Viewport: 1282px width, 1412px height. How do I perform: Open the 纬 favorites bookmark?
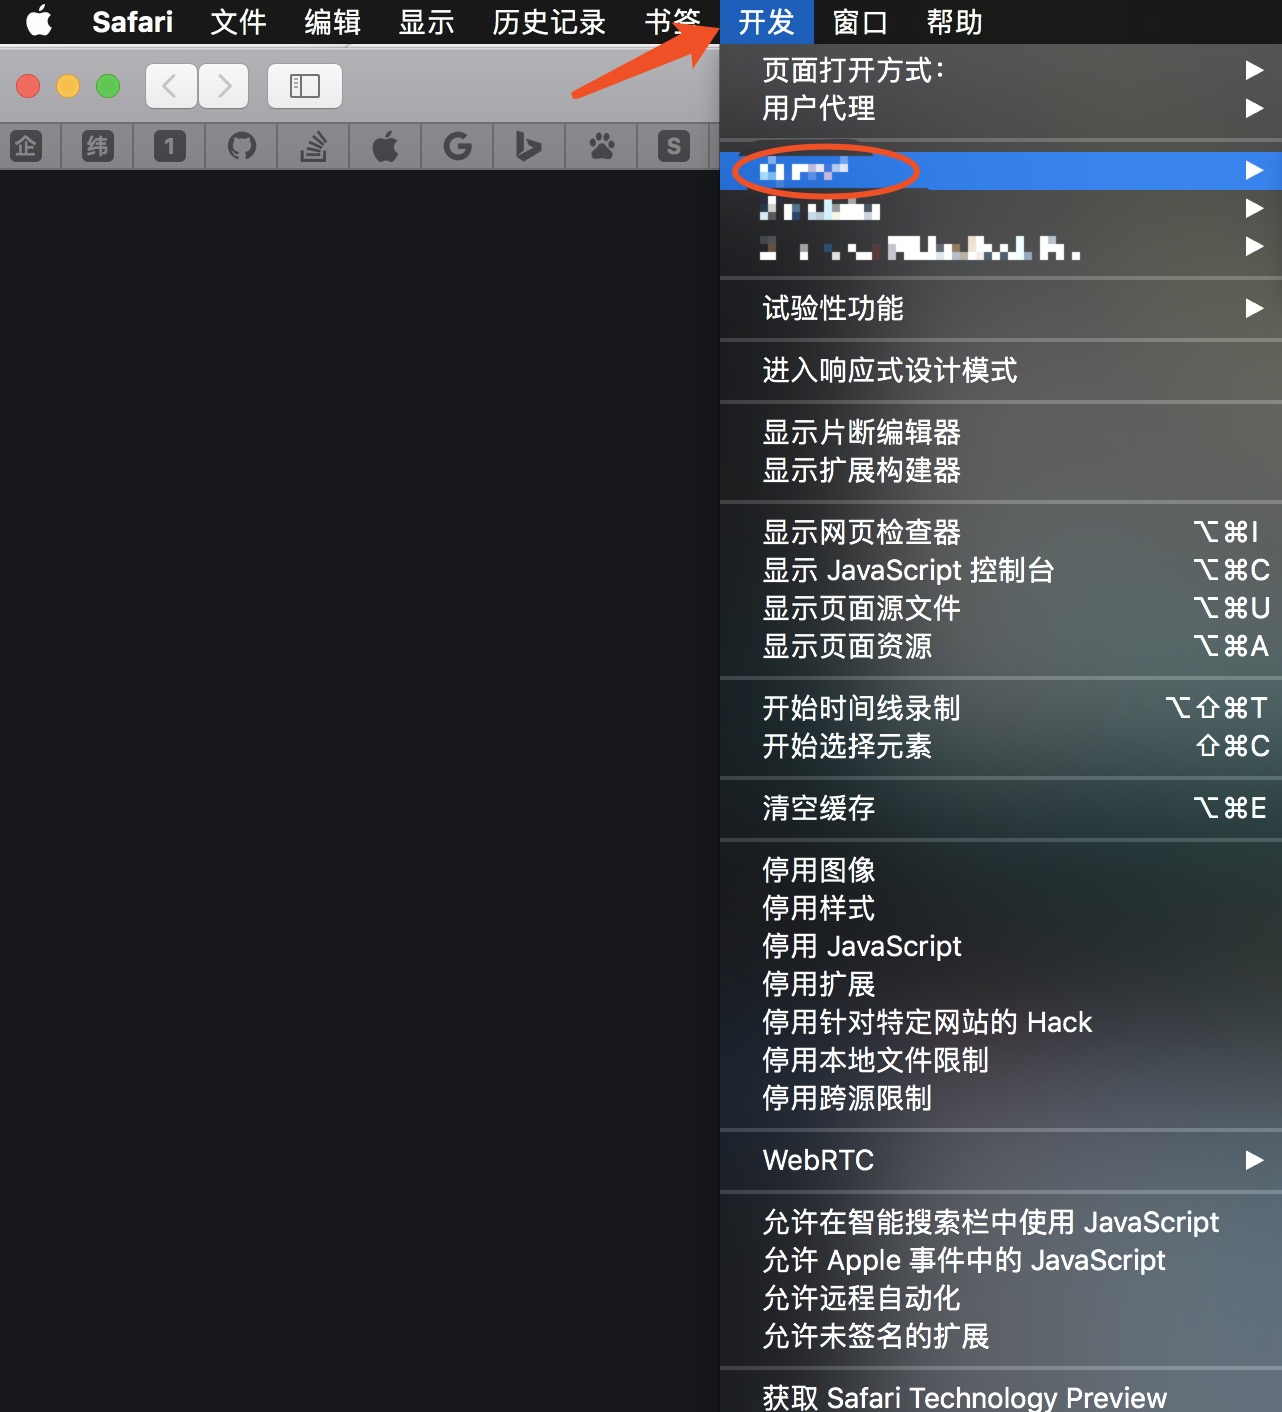coord(98,147)
